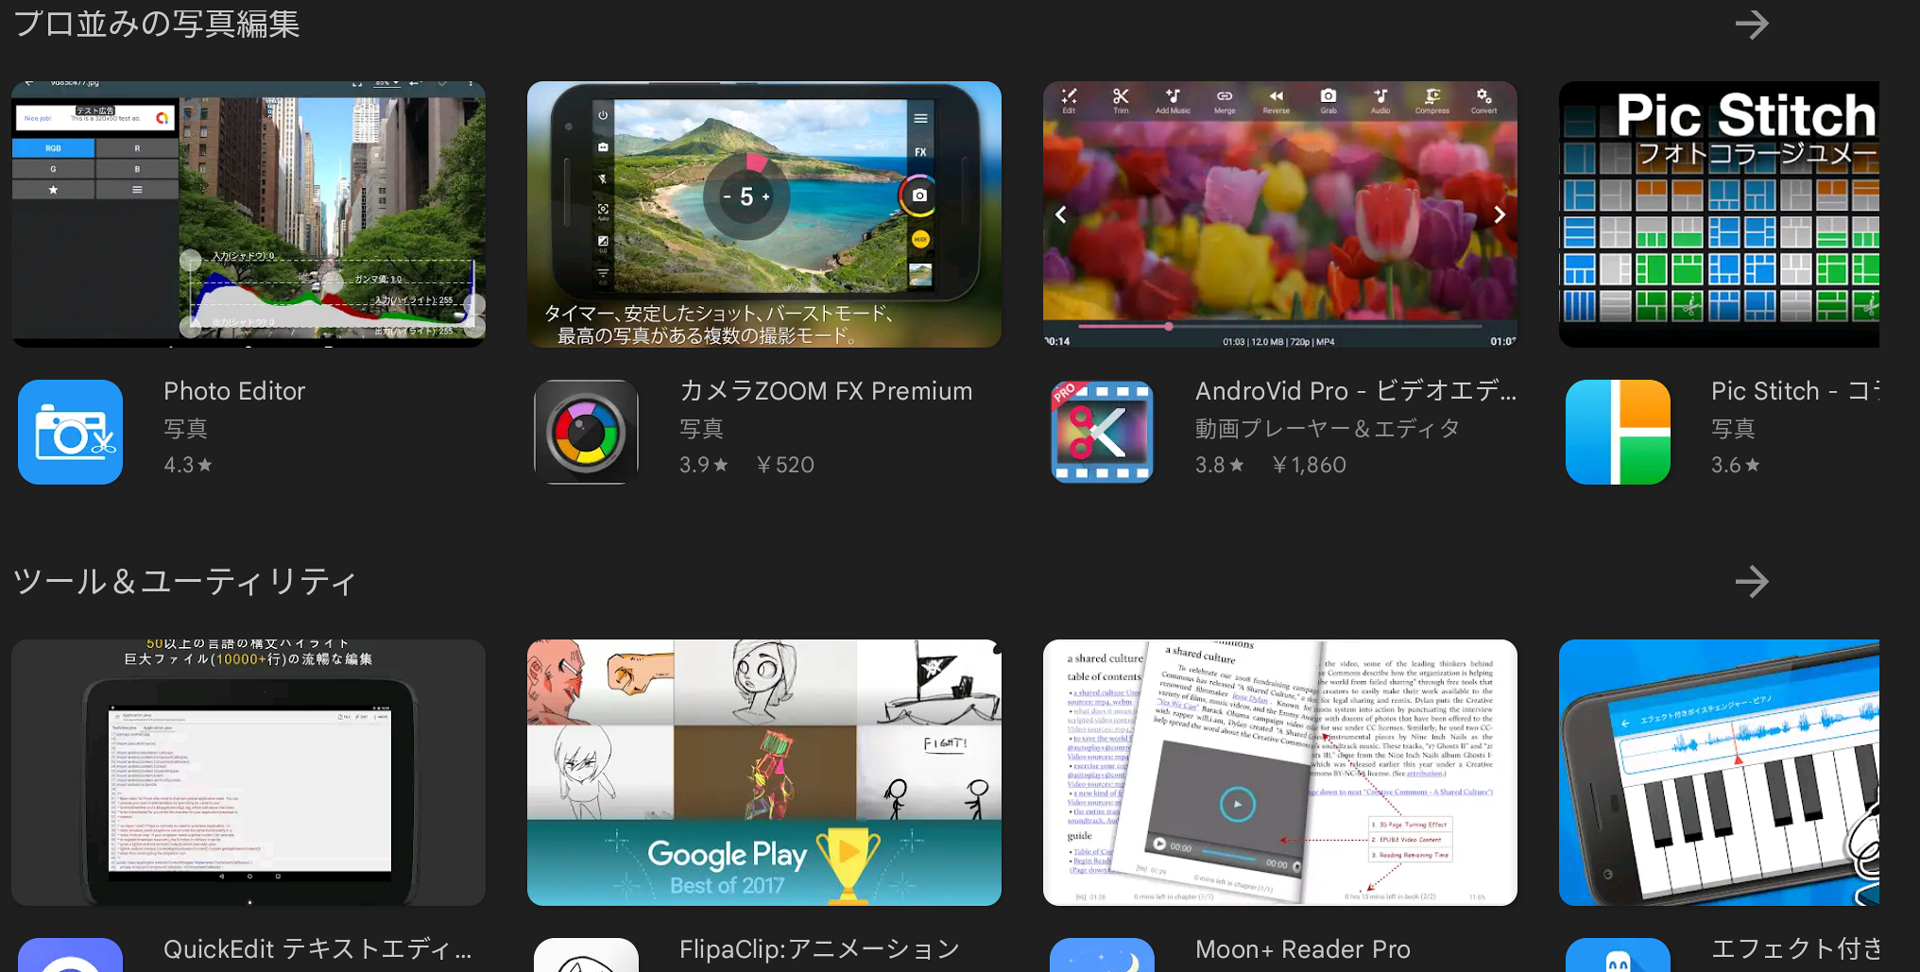1920x972 pixels.
Task: Open the Photo Editor app icon
Action: tap(70, 432)
